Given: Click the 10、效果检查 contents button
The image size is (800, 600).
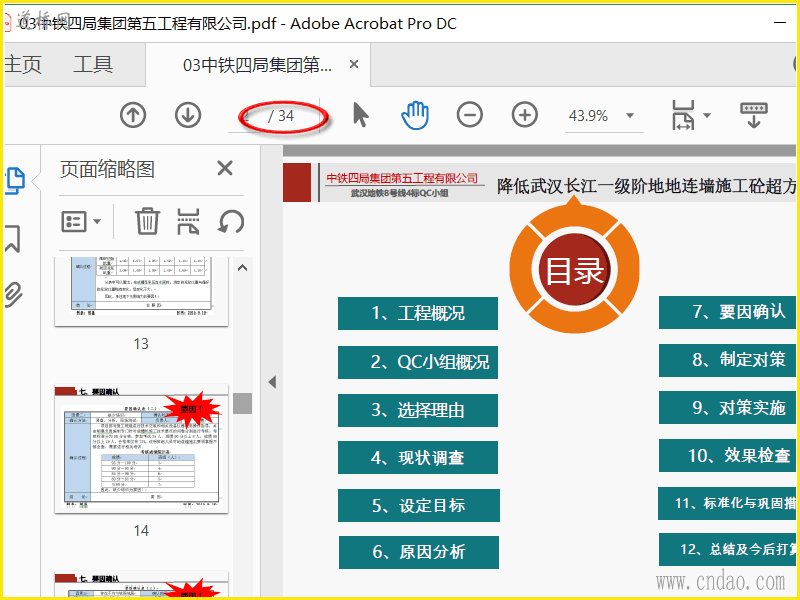Looking at the screenshot, I should 727,456.
